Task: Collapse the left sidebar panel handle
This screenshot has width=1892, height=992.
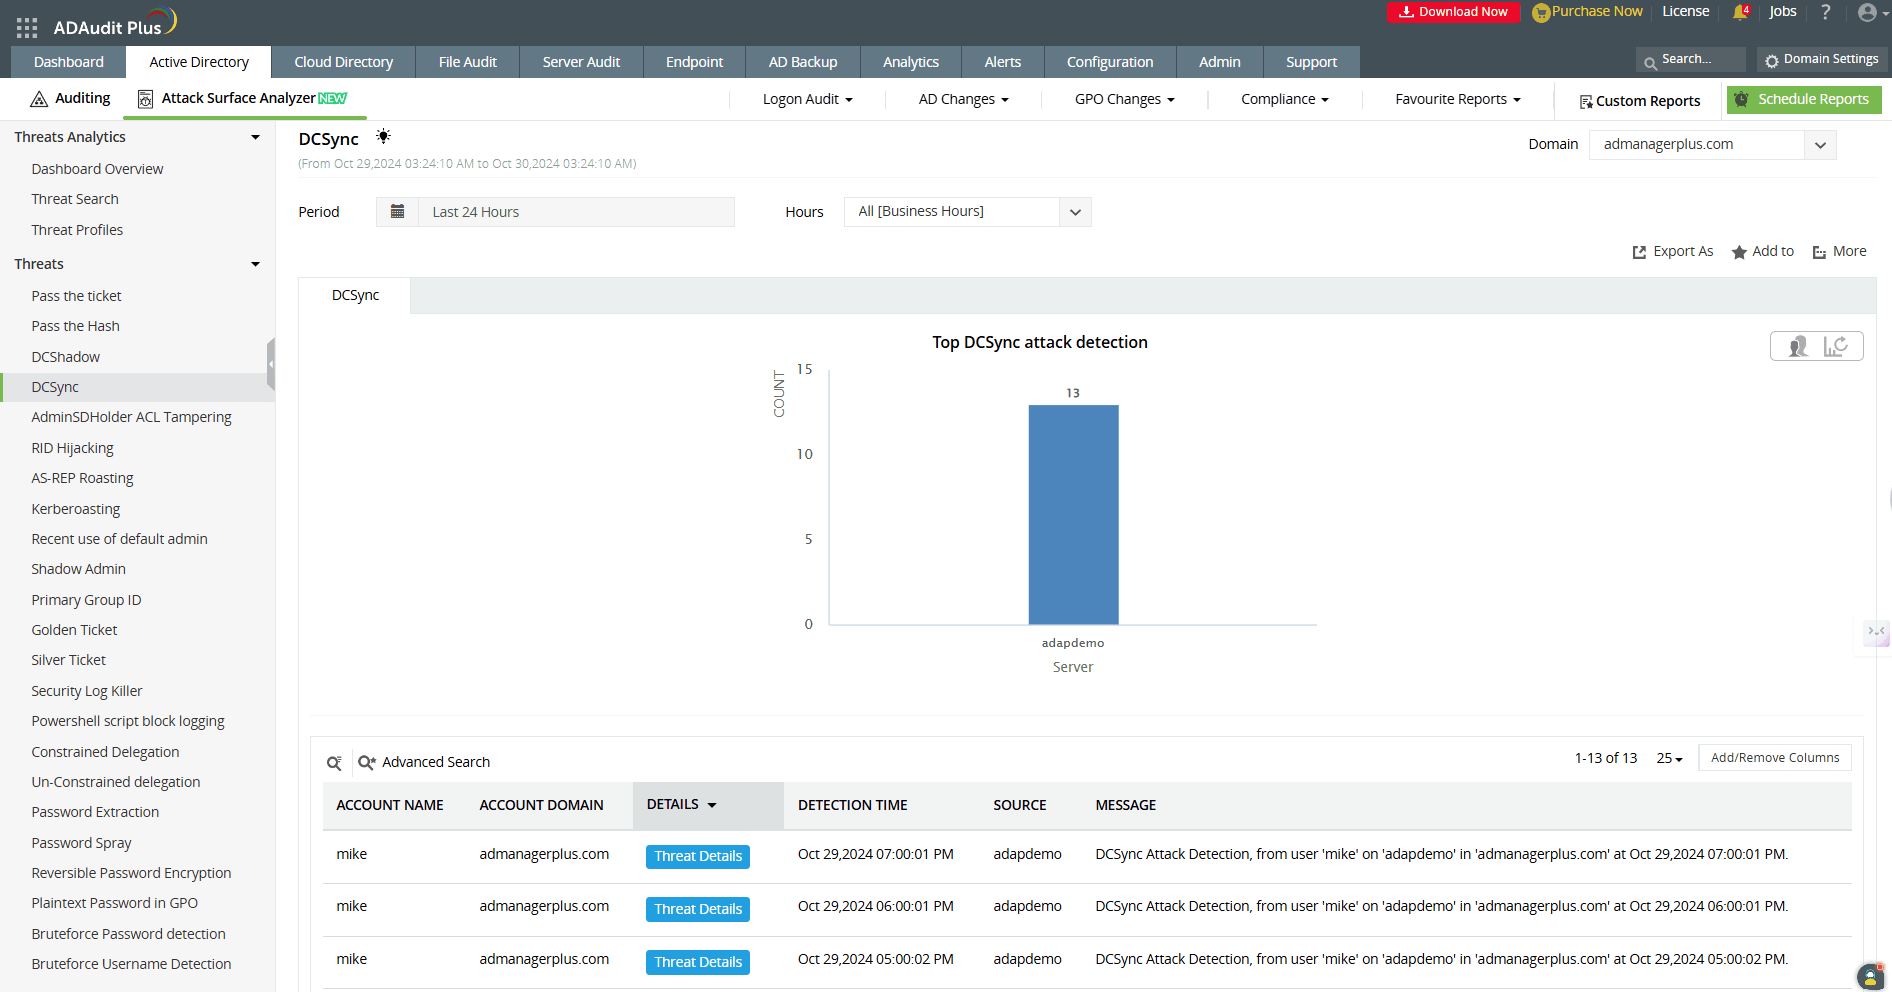Action: pyautogui.click(x=270, y=364)
